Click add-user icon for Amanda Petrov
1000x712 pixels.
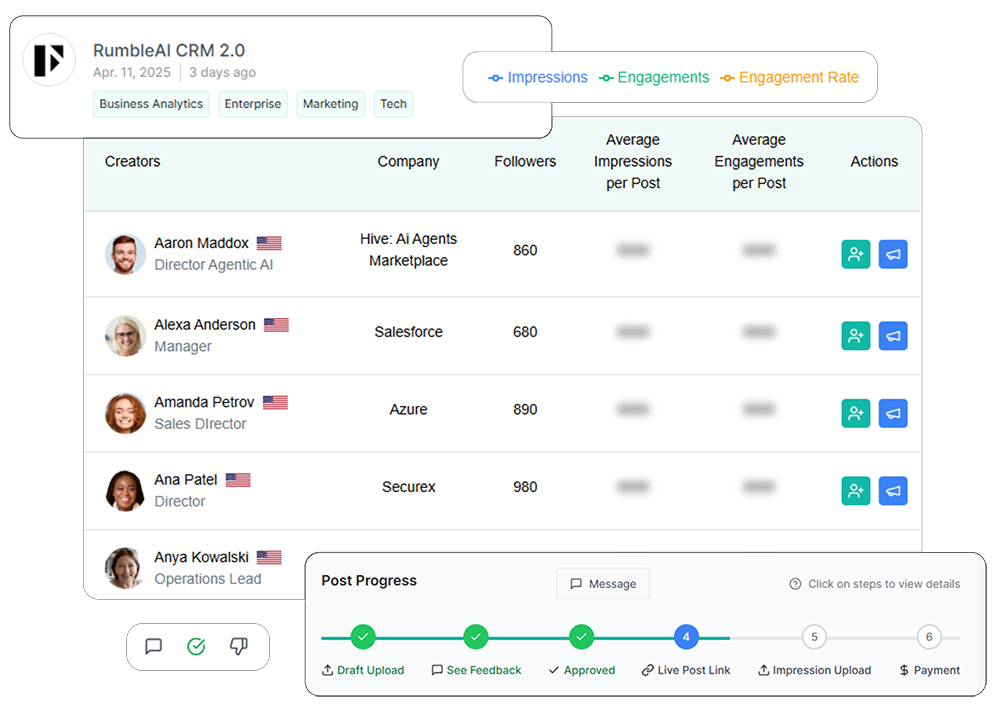(855, 413)
